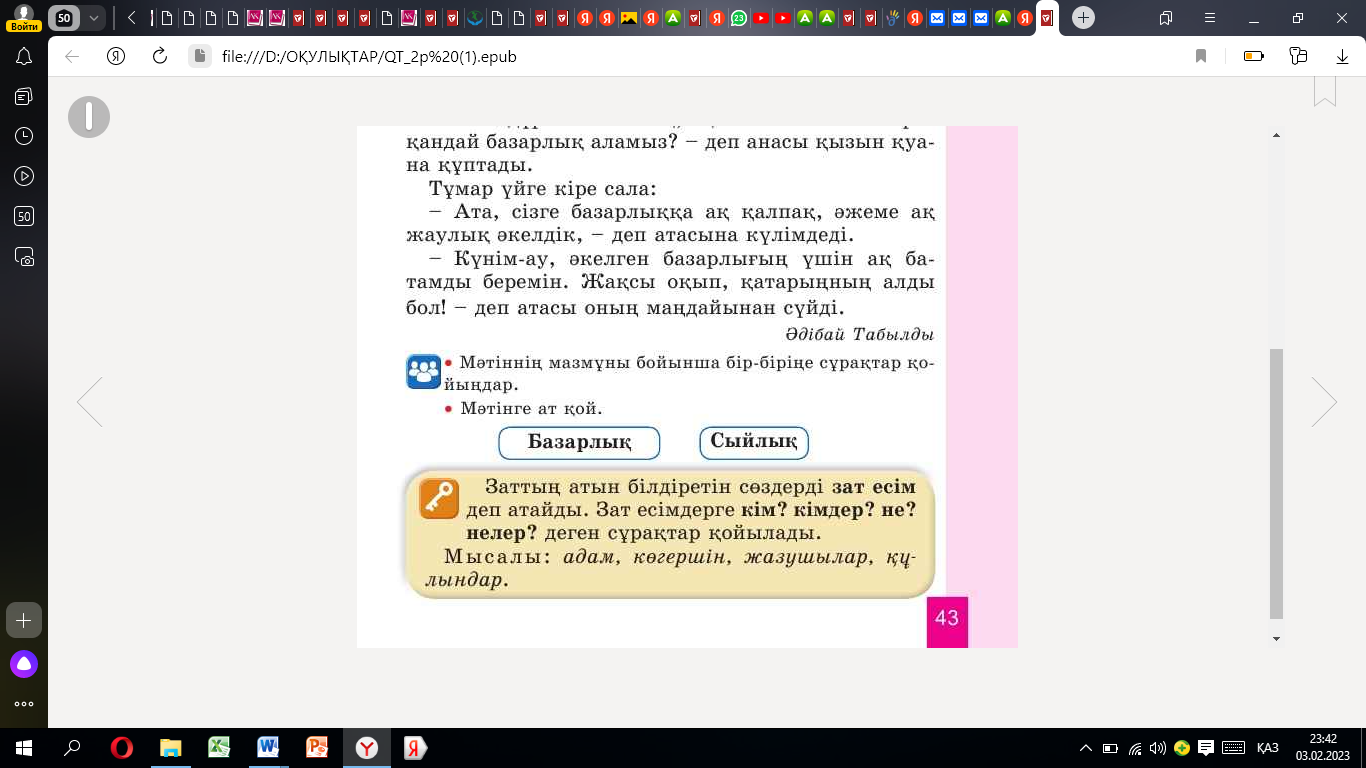This screenshot has width=1366, height=768.
Task: Open the tab counter showing 50
Action: 65,18
